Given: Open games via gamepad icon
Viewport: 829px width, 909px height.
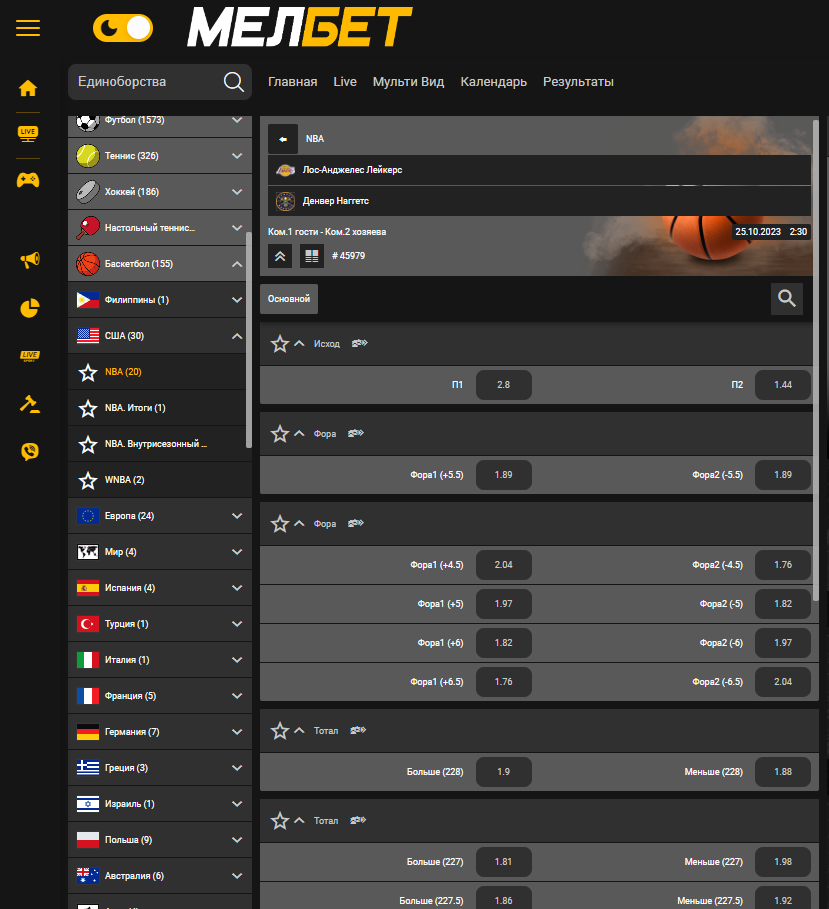Looking at the screenshot, I should 28,180.
